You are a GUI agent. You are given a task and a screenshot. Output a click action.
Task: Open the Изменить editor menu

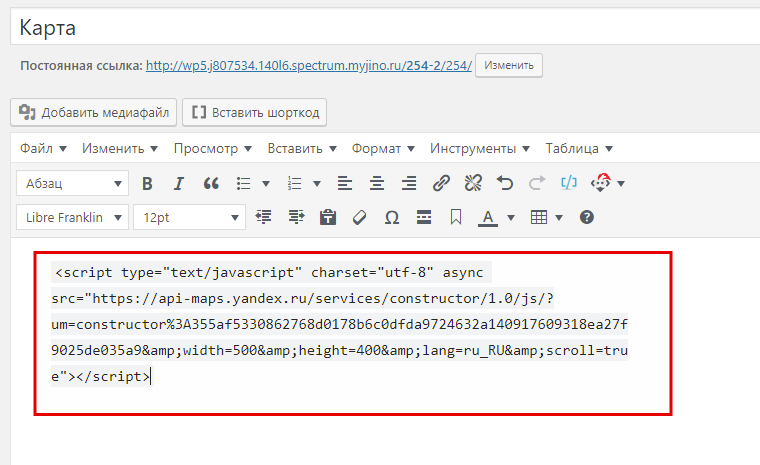(x=120, y=148)
